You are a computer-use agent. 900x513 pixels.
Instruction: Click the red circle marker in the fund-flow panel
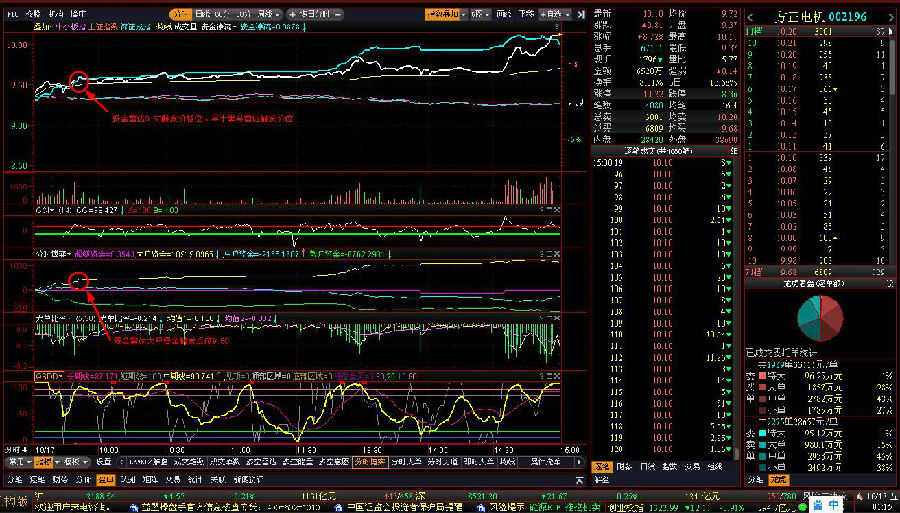(x=80, y=280)
